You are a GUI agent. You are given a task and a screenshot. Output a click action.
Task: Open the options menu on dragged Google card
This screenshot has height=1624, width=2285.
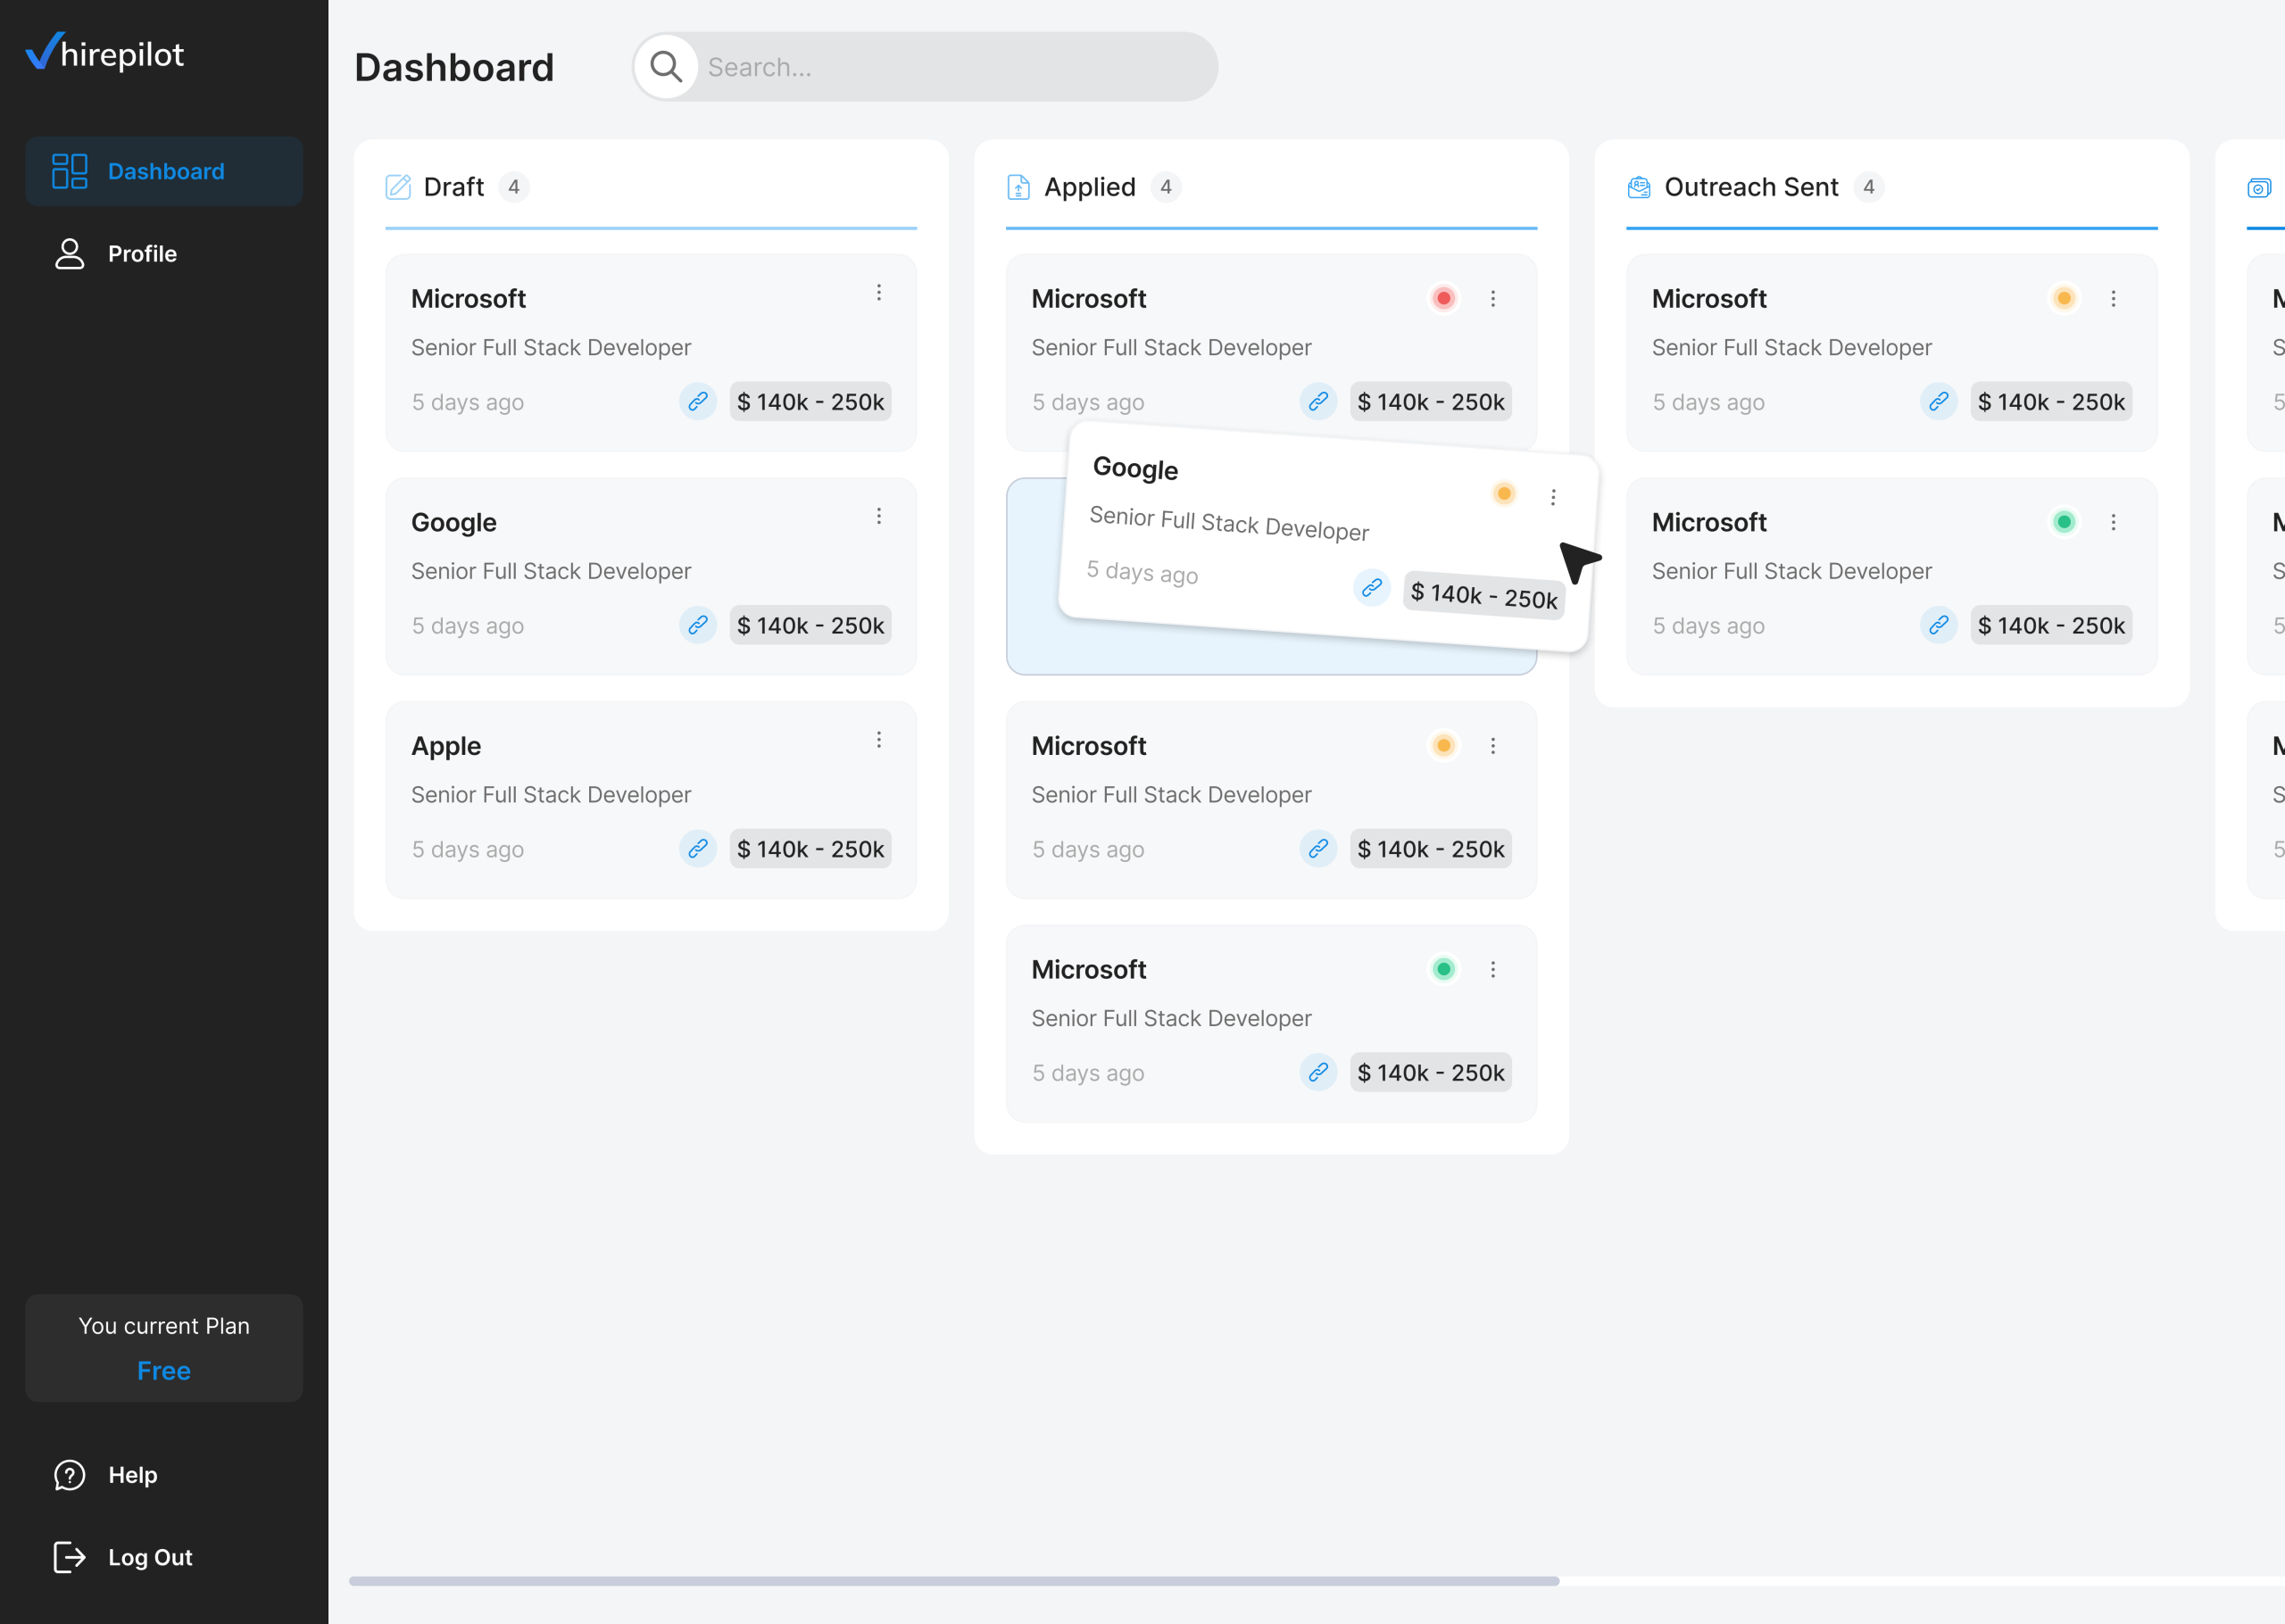point(1553,497)
